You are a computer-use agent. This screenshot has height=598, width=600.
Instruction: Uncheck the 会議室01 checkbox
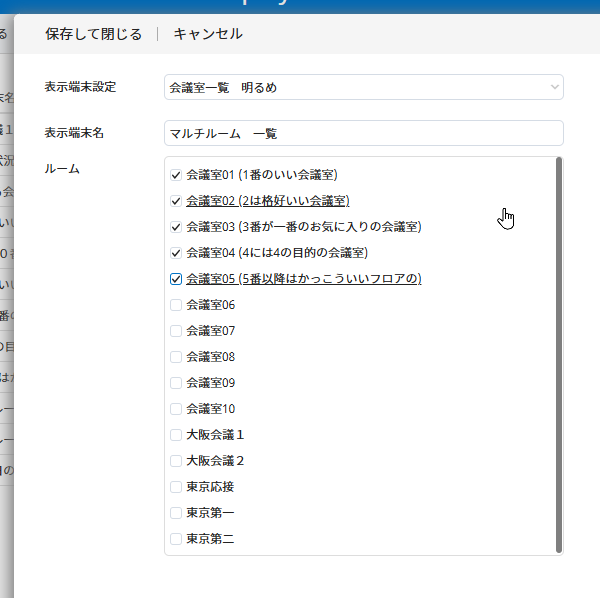click(176, 175)
